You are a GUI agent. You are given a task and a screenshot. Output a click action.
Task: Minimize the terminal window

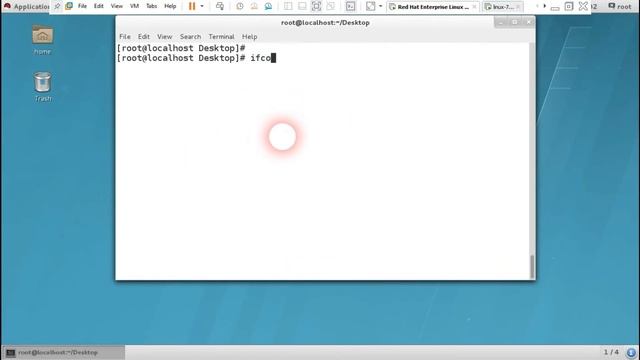(x=501, y=22)
